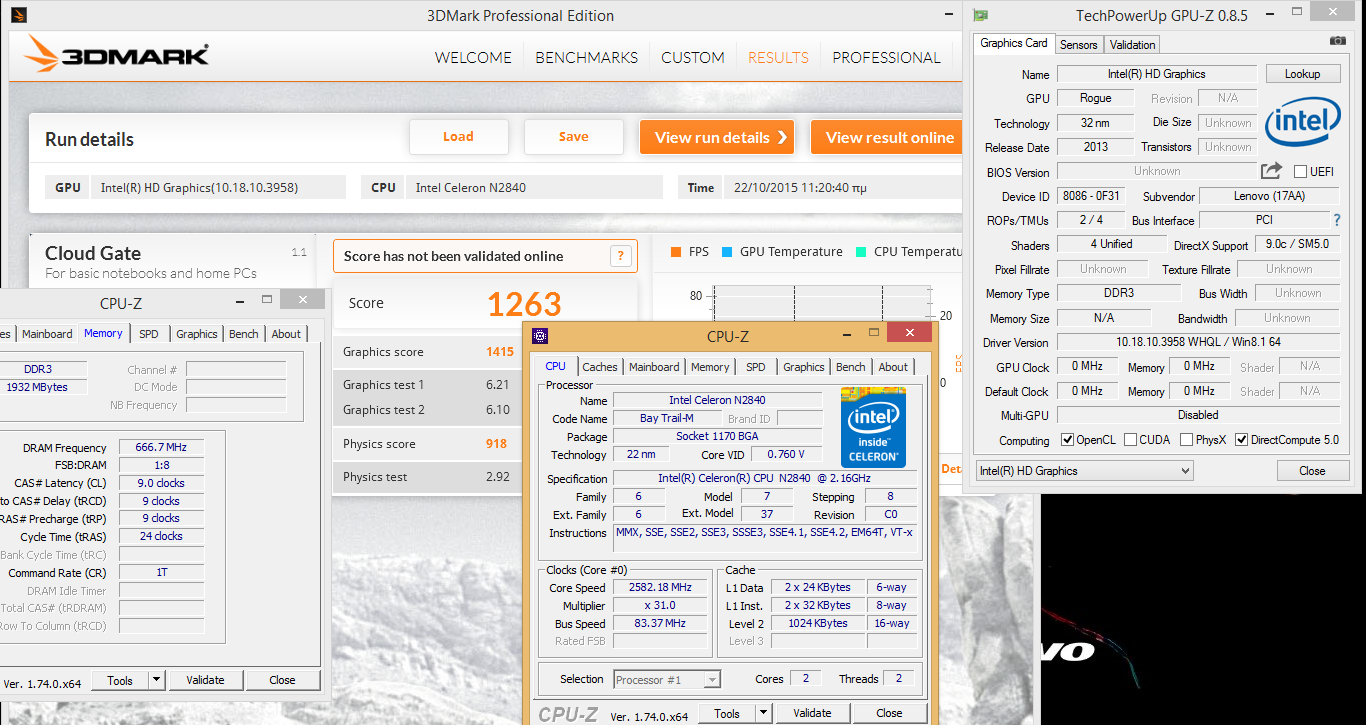Open the Graphics tab in front CPU-Z
The image size is (1366, 725).
(804, 367)
